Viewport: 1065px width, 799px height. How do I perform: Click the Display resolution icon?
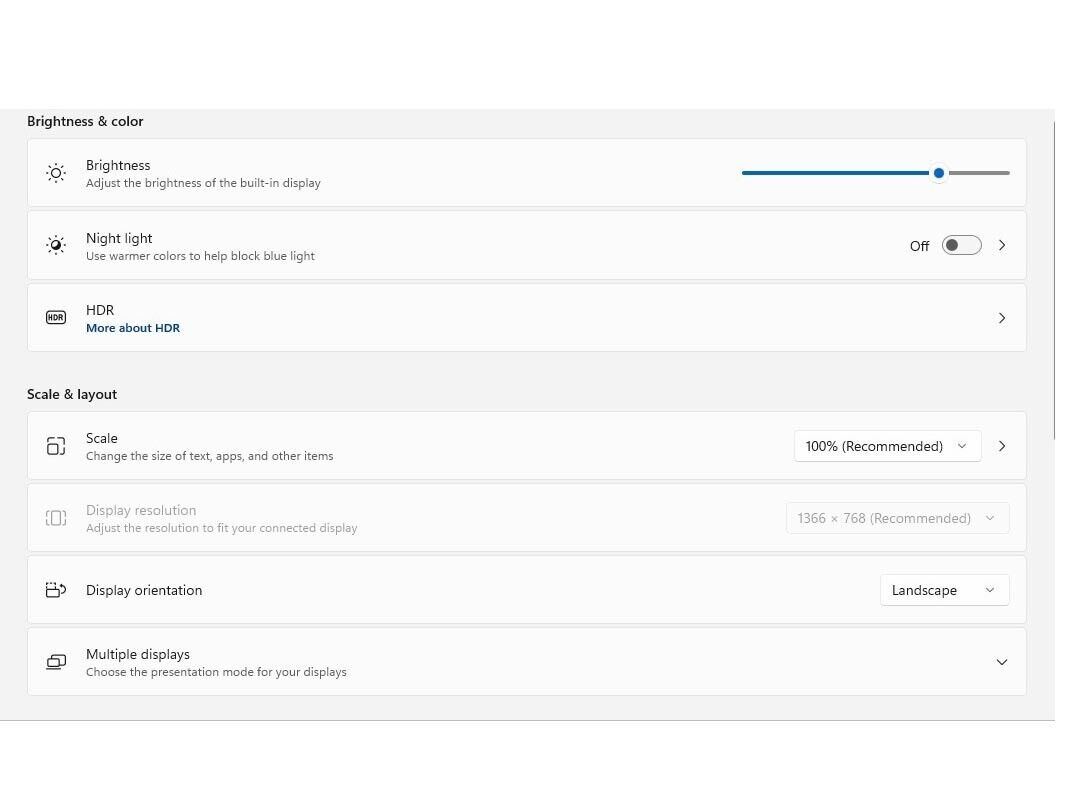(56, 518)
